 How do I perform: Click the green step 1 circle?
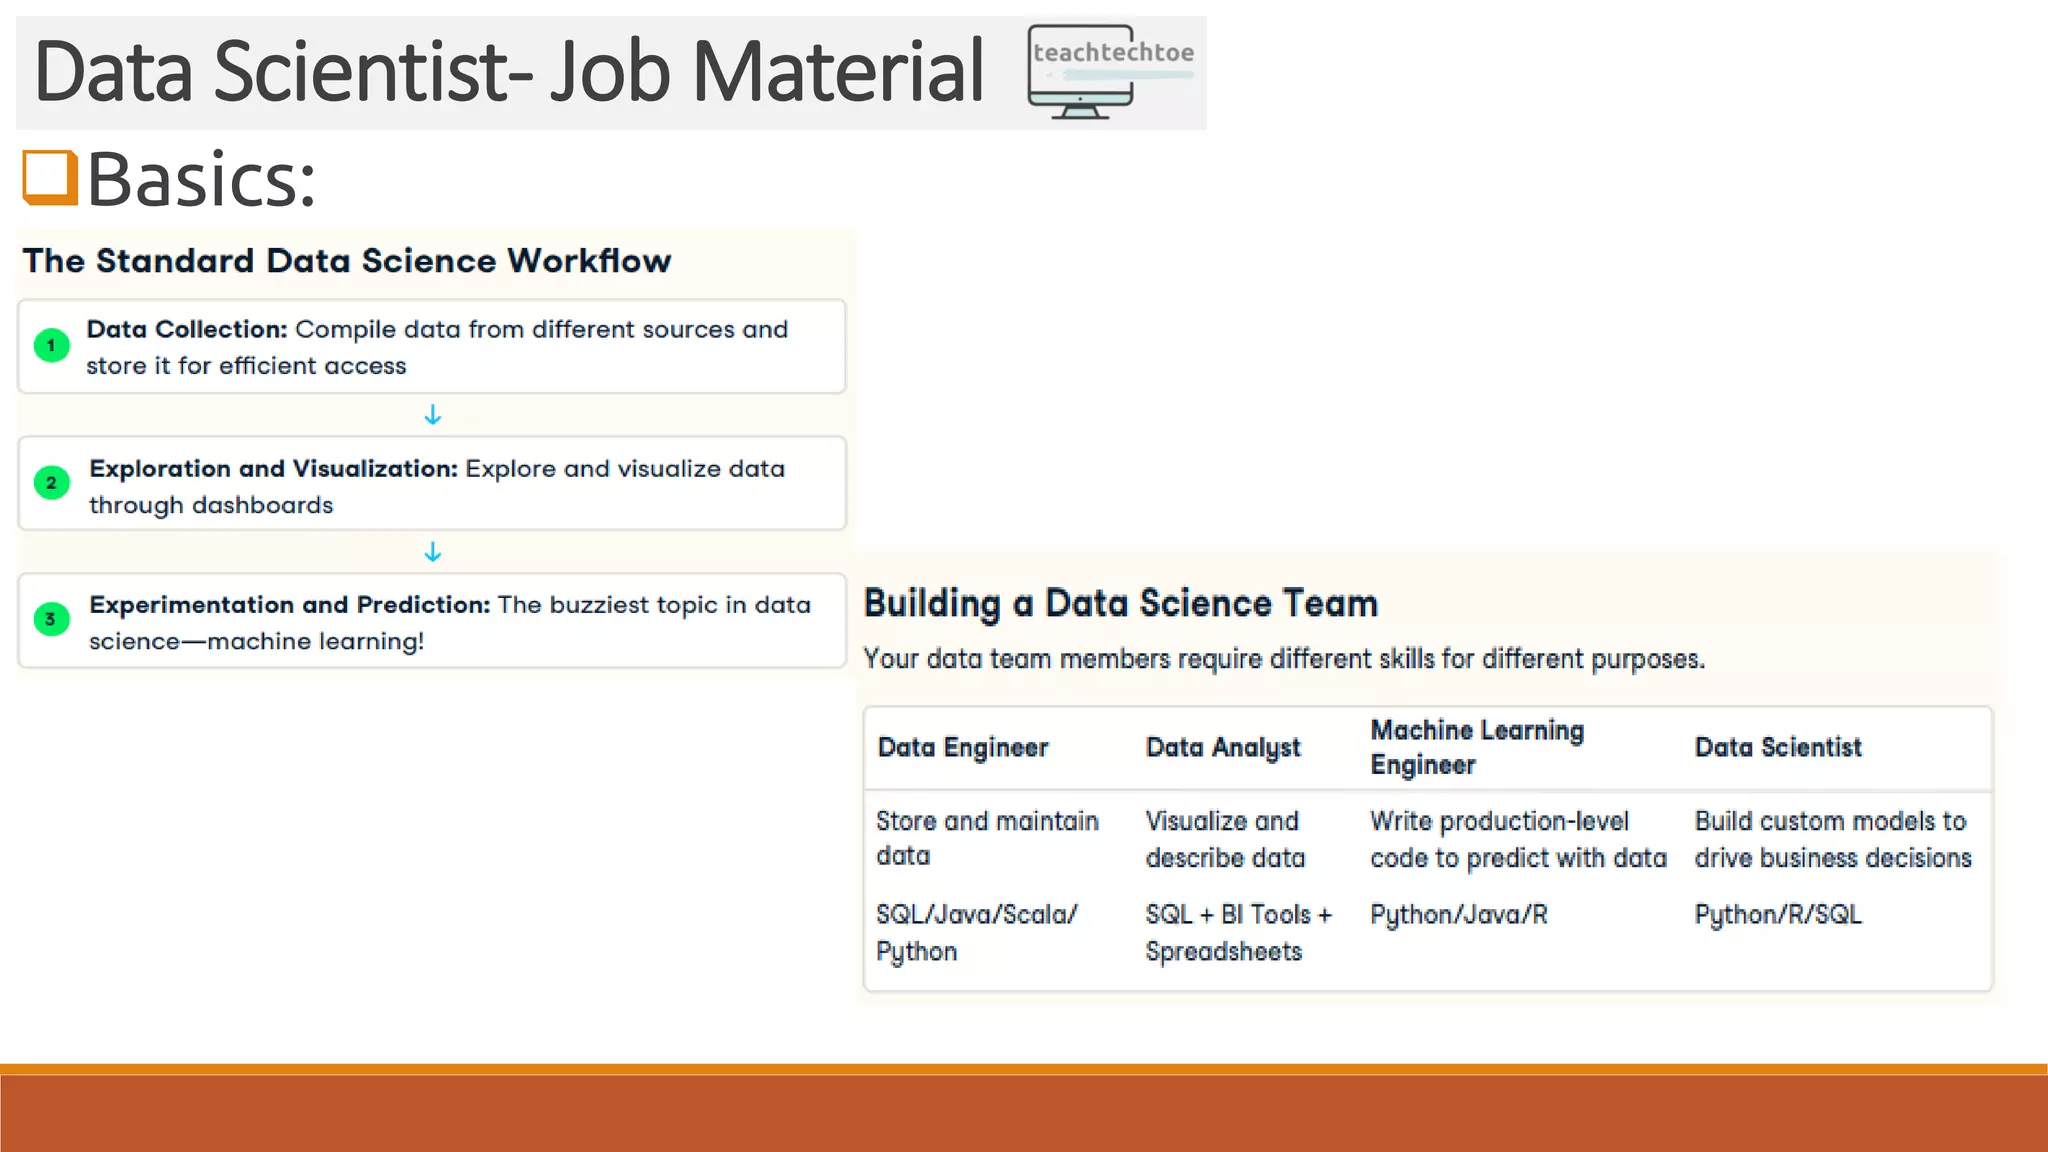click(51, 345)
